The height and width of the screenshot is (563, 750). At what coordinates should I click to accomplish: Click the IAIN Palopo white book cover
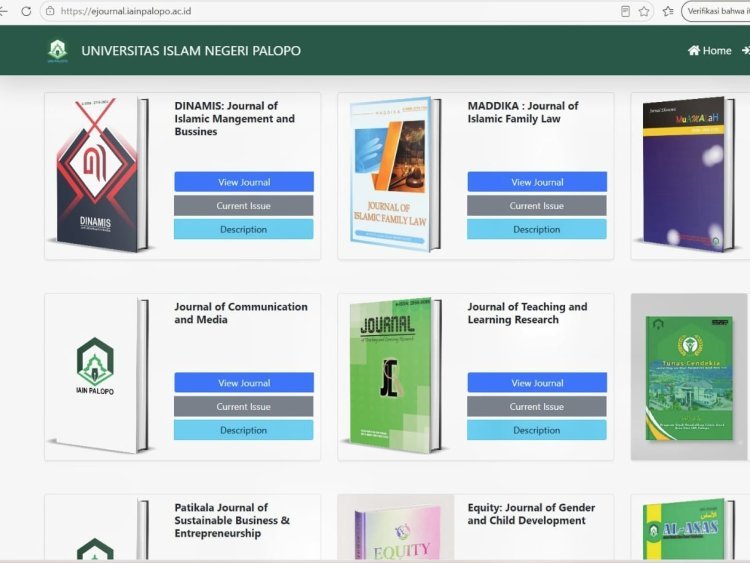[102, 375]
